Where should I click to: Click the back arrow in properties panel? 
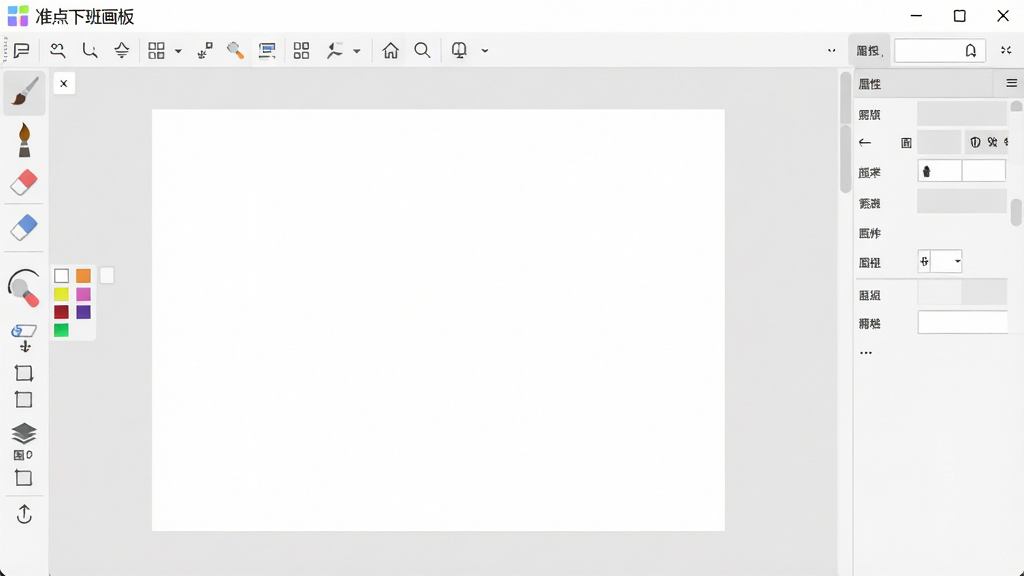[x=865, y=142]
